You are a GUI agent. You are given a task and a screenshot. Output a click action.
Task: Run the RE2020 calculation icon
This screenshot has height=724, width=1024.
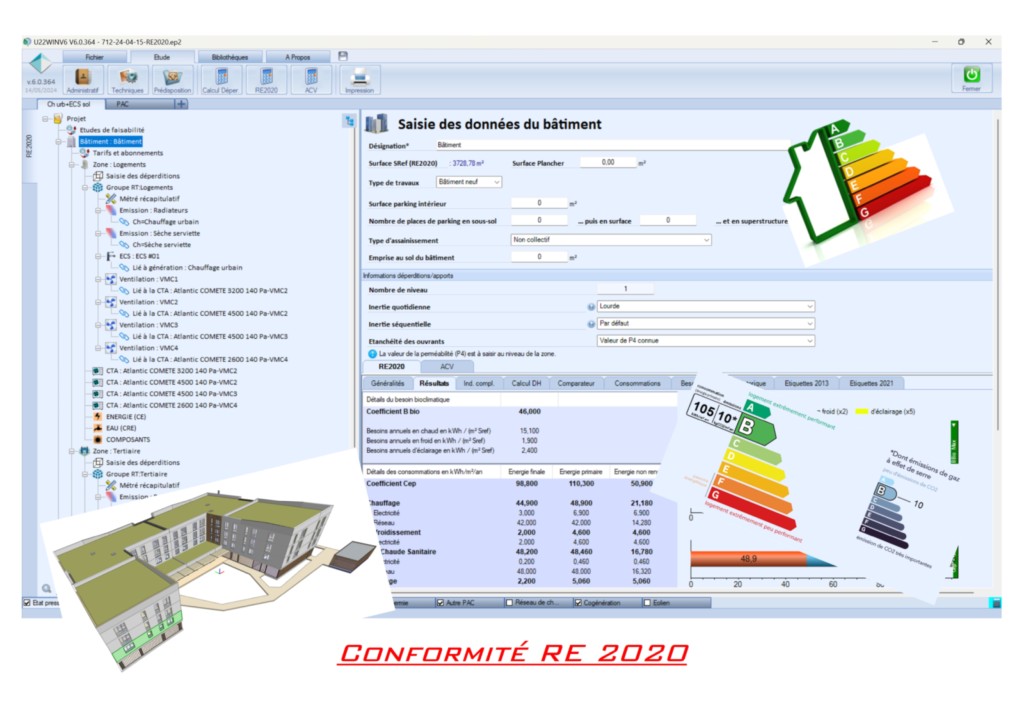point(266,80)
